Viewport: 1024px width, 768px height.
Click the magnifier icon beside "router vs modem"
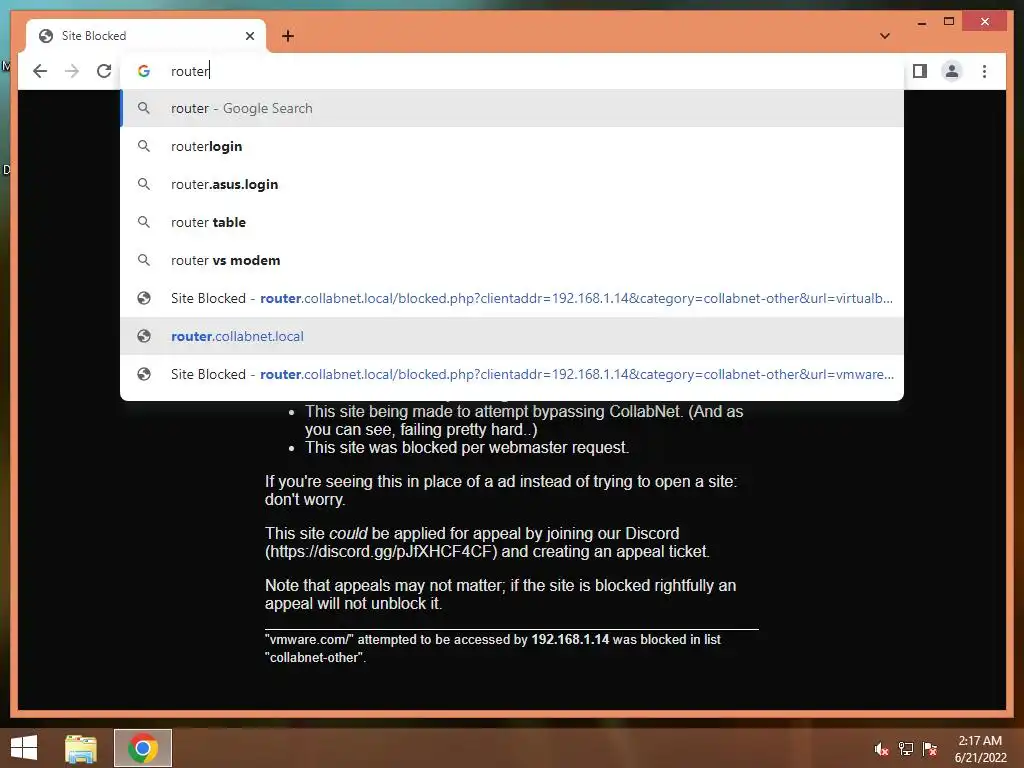tap(144, 260)
